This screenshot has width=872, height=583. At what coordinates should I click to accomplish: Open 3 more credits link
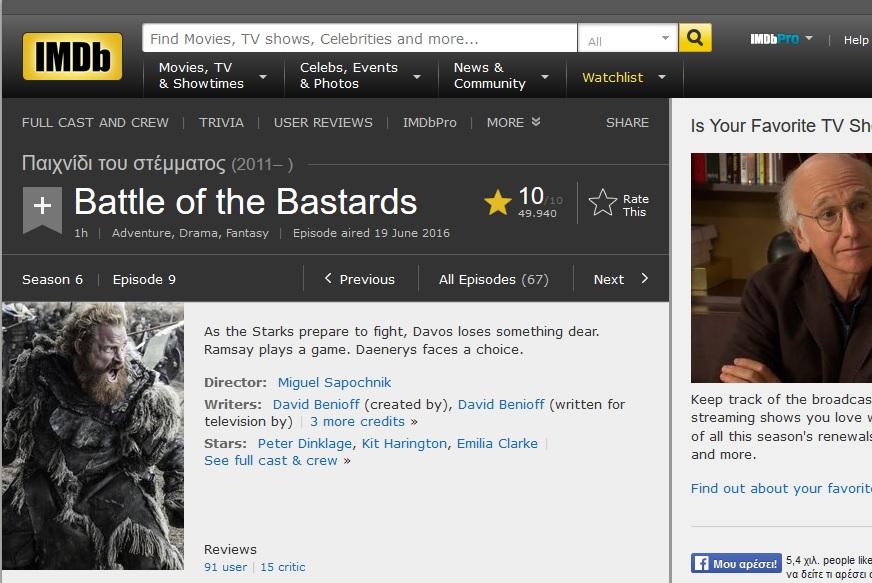357,422
